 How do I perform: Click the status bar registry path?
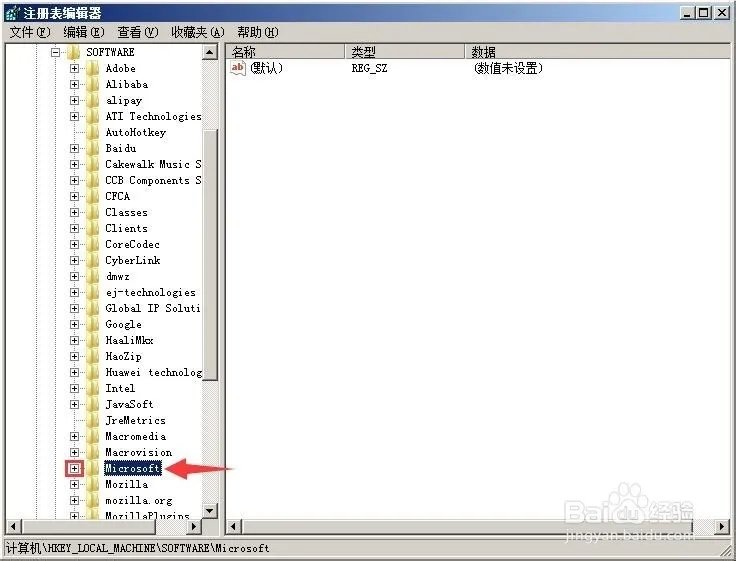(138, 548)
